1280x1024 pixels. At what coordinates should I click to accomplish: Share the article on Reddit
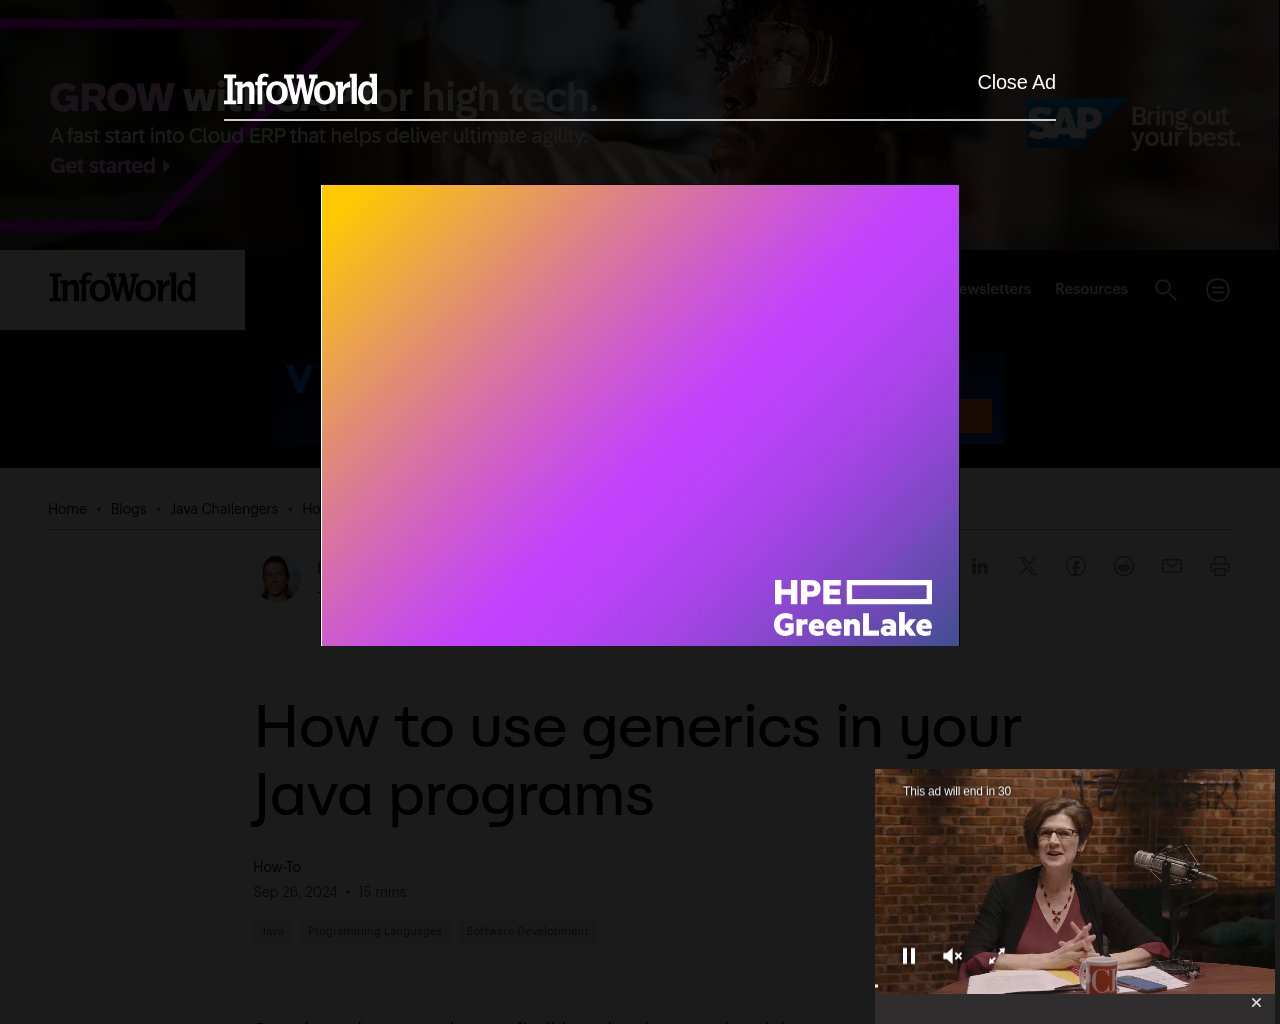1124,566
